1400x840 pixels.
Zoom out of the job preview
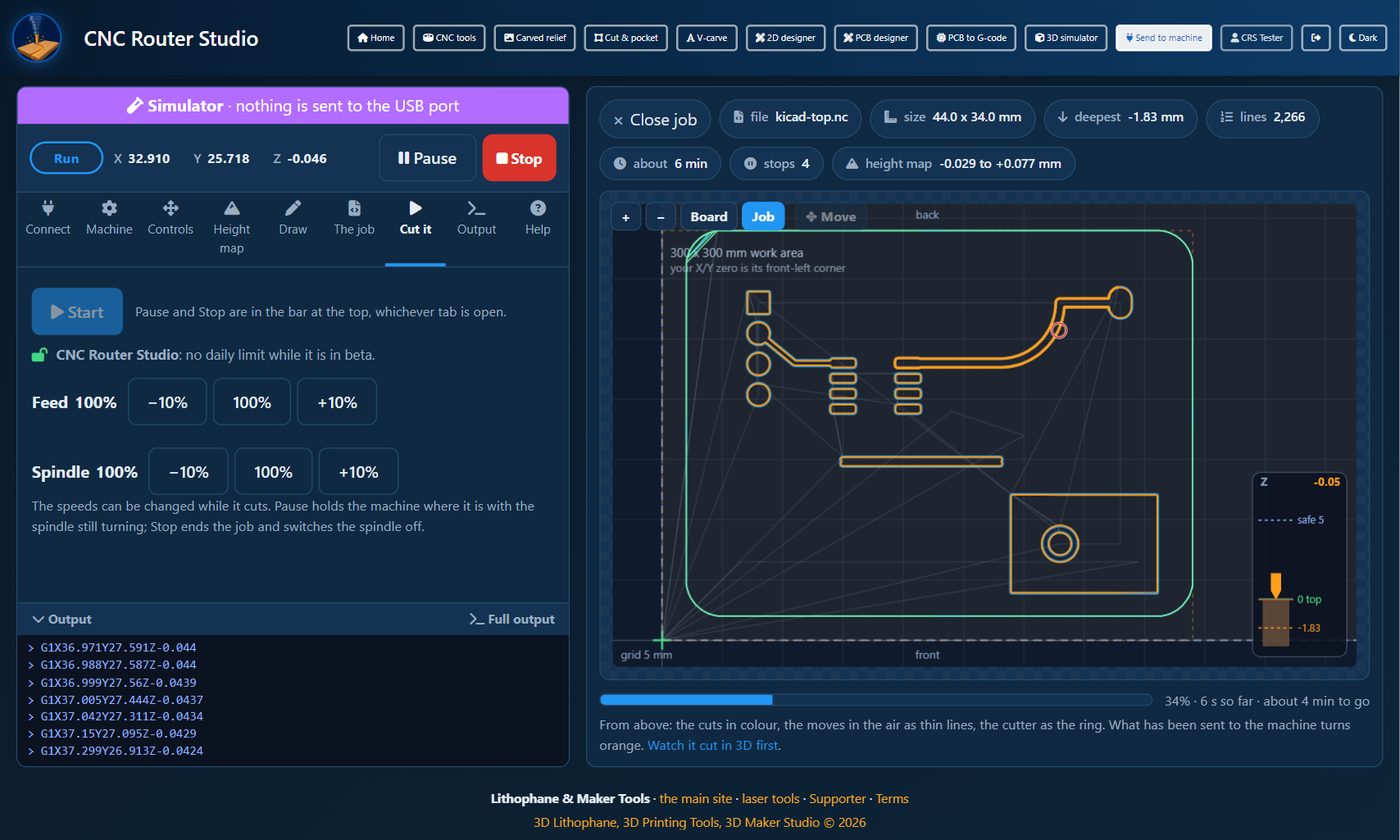point(660,217)
